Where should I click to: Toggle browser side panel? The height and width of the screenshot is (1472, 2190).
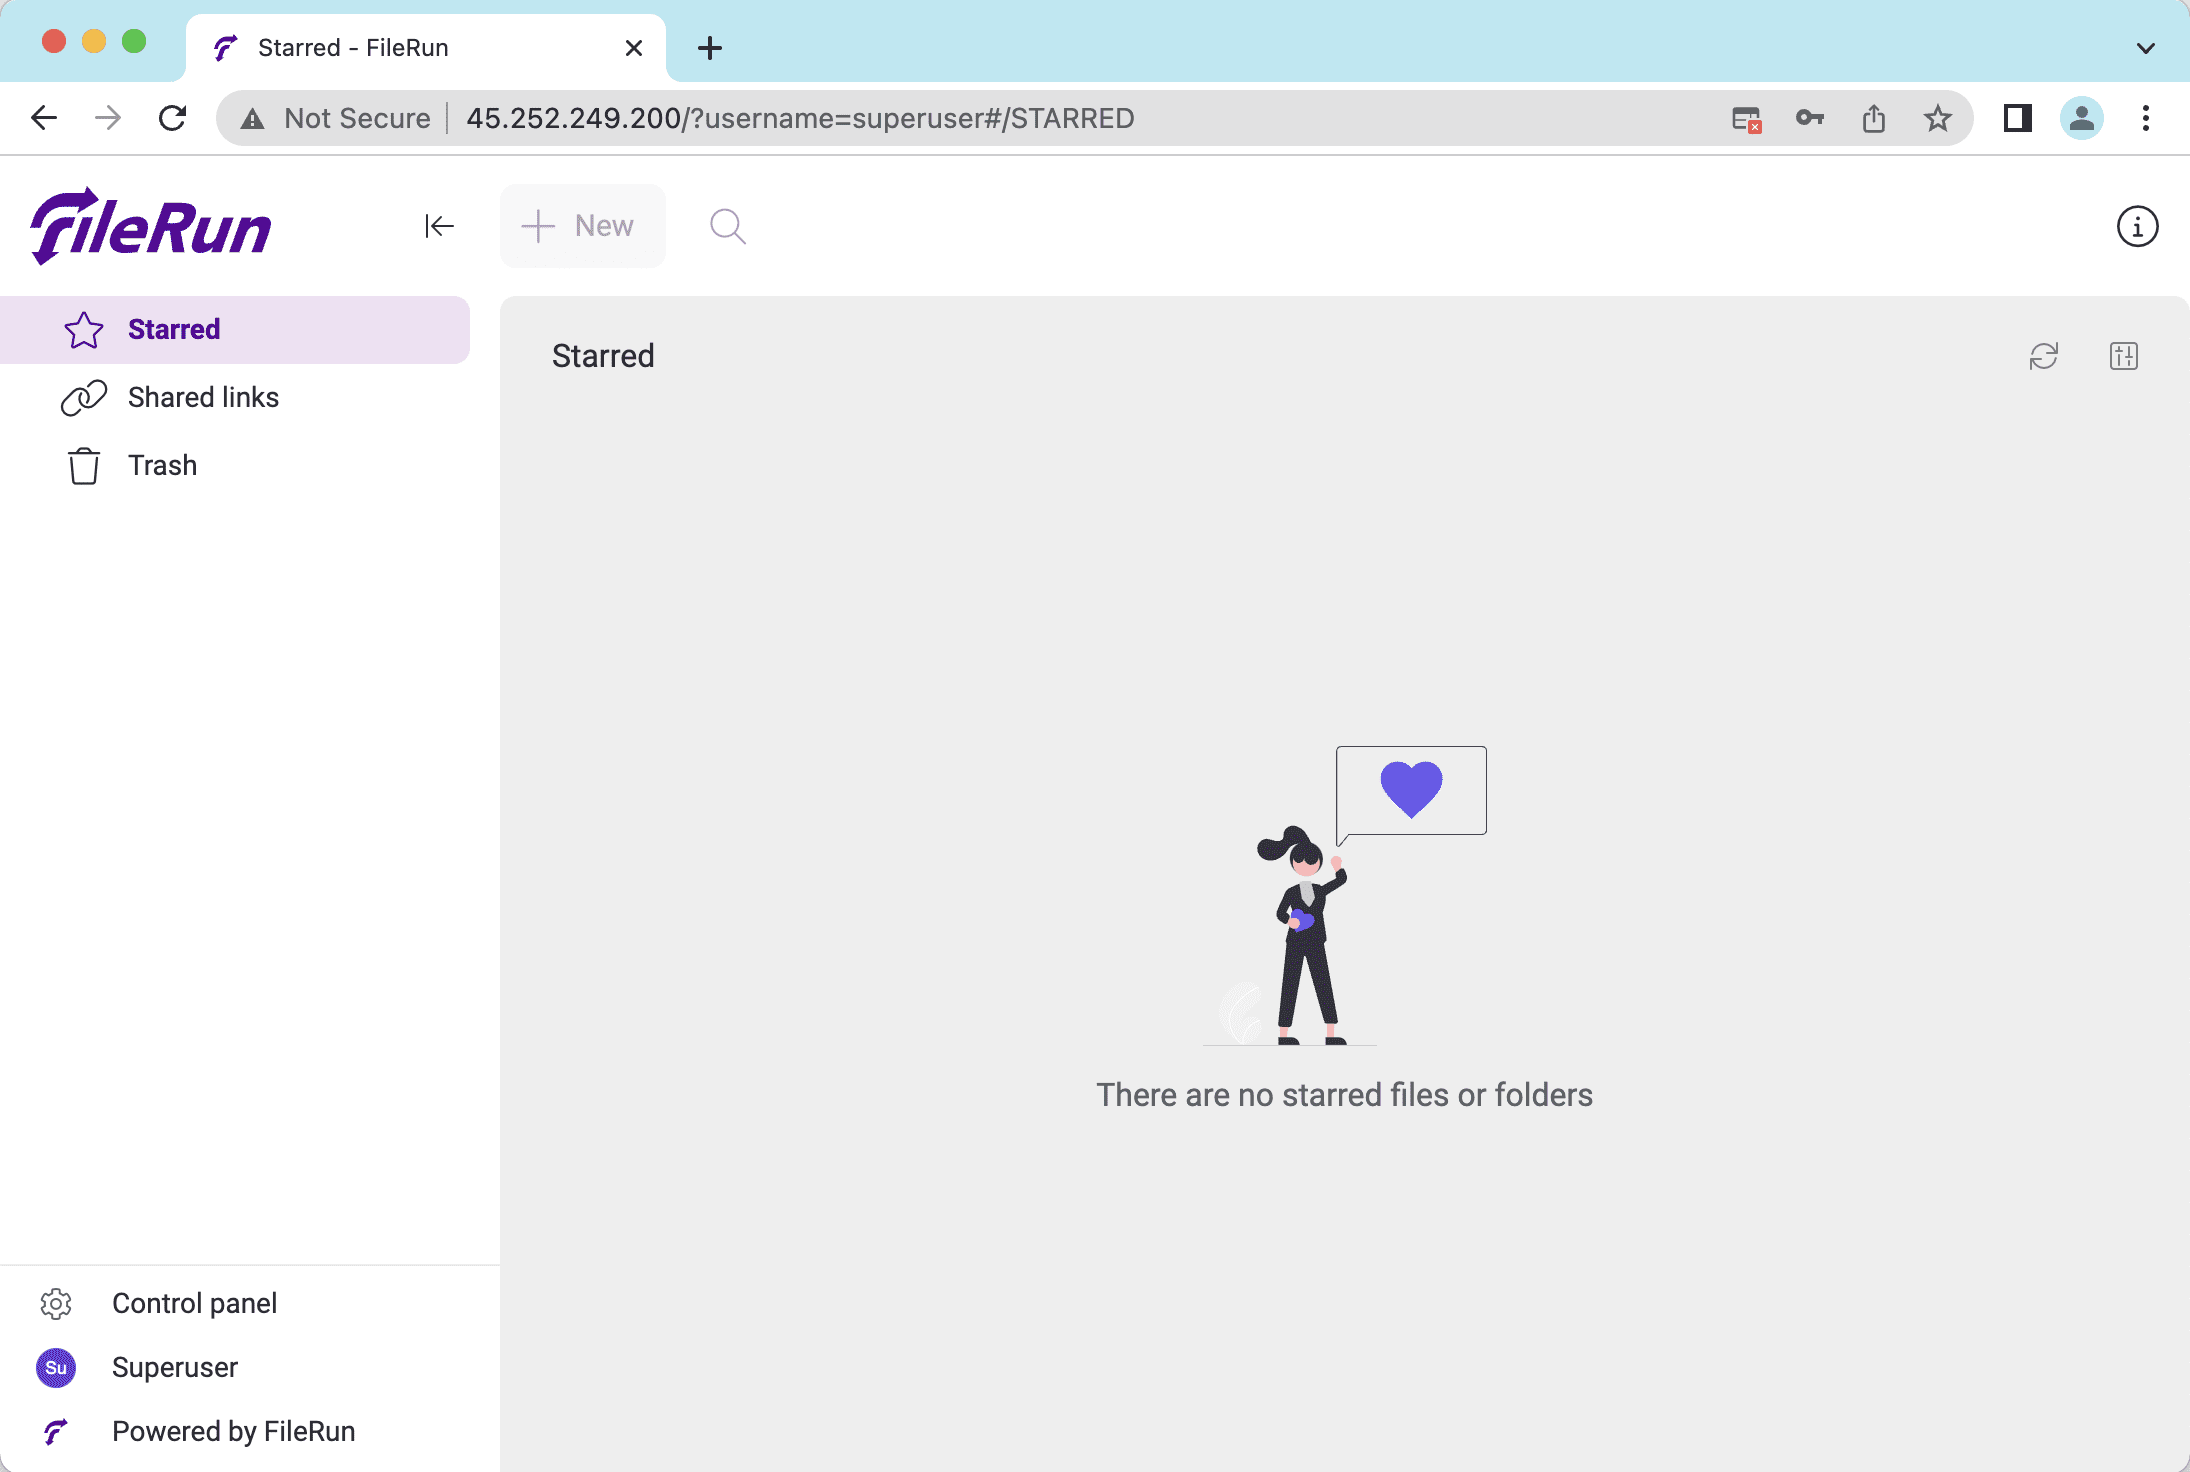2017,118
